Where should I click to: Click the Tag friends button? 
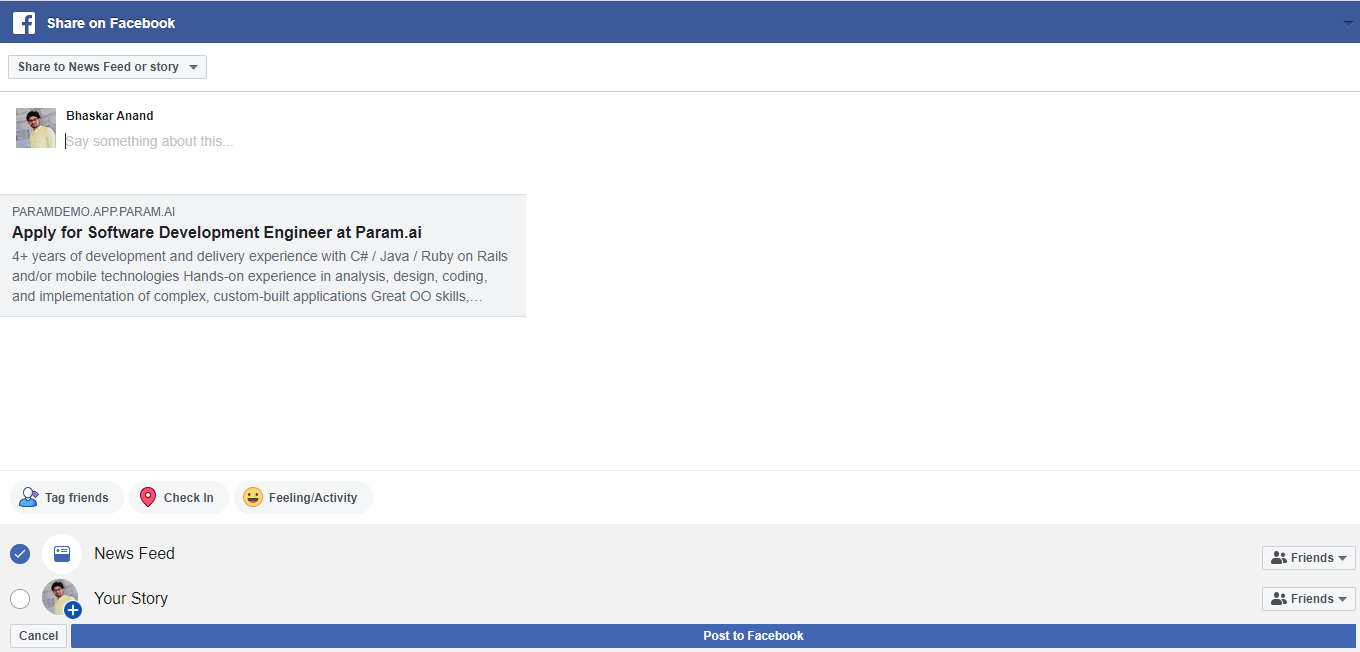(66, 497)
